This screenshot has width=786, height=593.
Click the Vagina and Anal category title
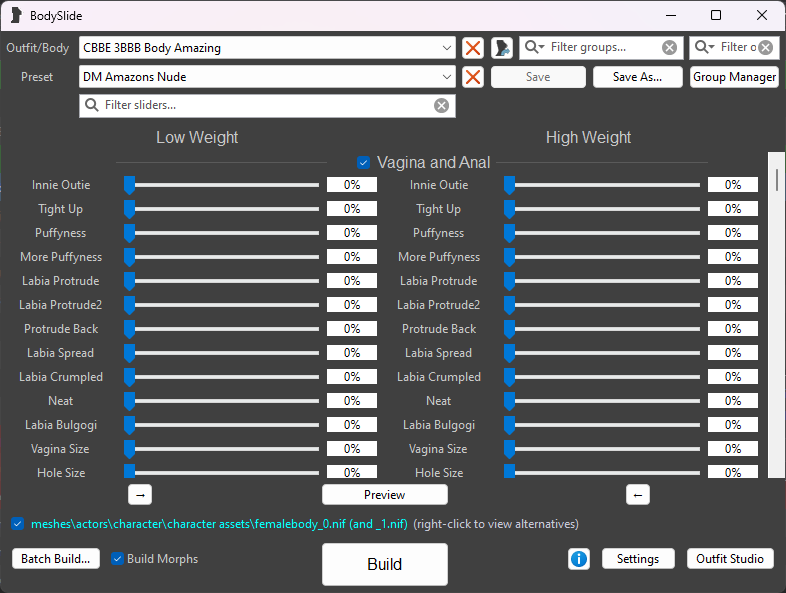(x=434, y=162)
